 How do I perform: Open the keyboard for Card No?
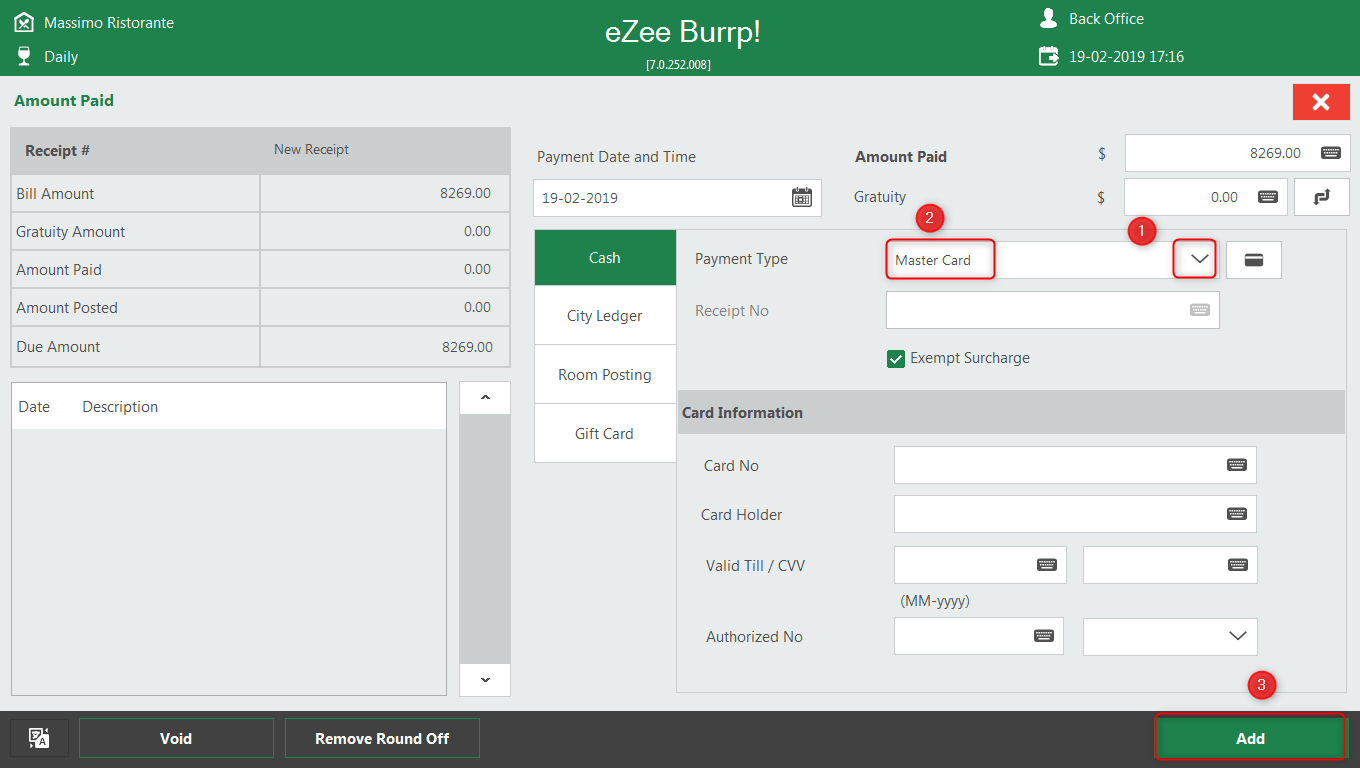point(1237,465)
